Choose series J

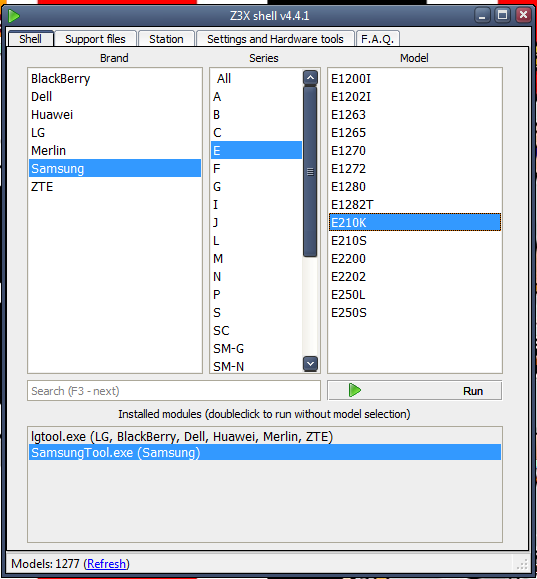coord(256,222)
